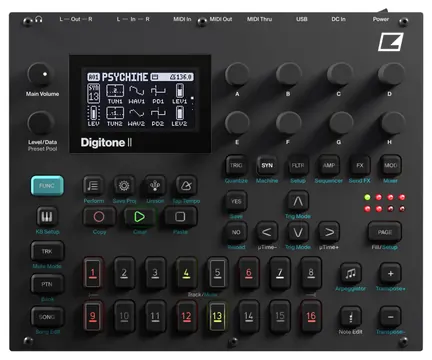
Task: Enable the Arpeggiator music-note button
Action: (x=350, y=274)
